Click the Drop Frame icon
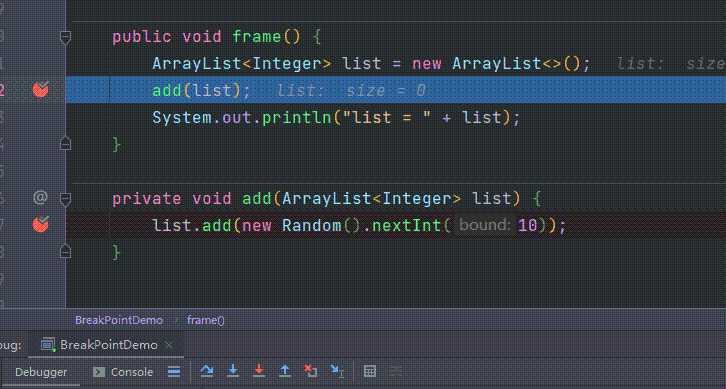726x389 pixels. click(310, 371)
